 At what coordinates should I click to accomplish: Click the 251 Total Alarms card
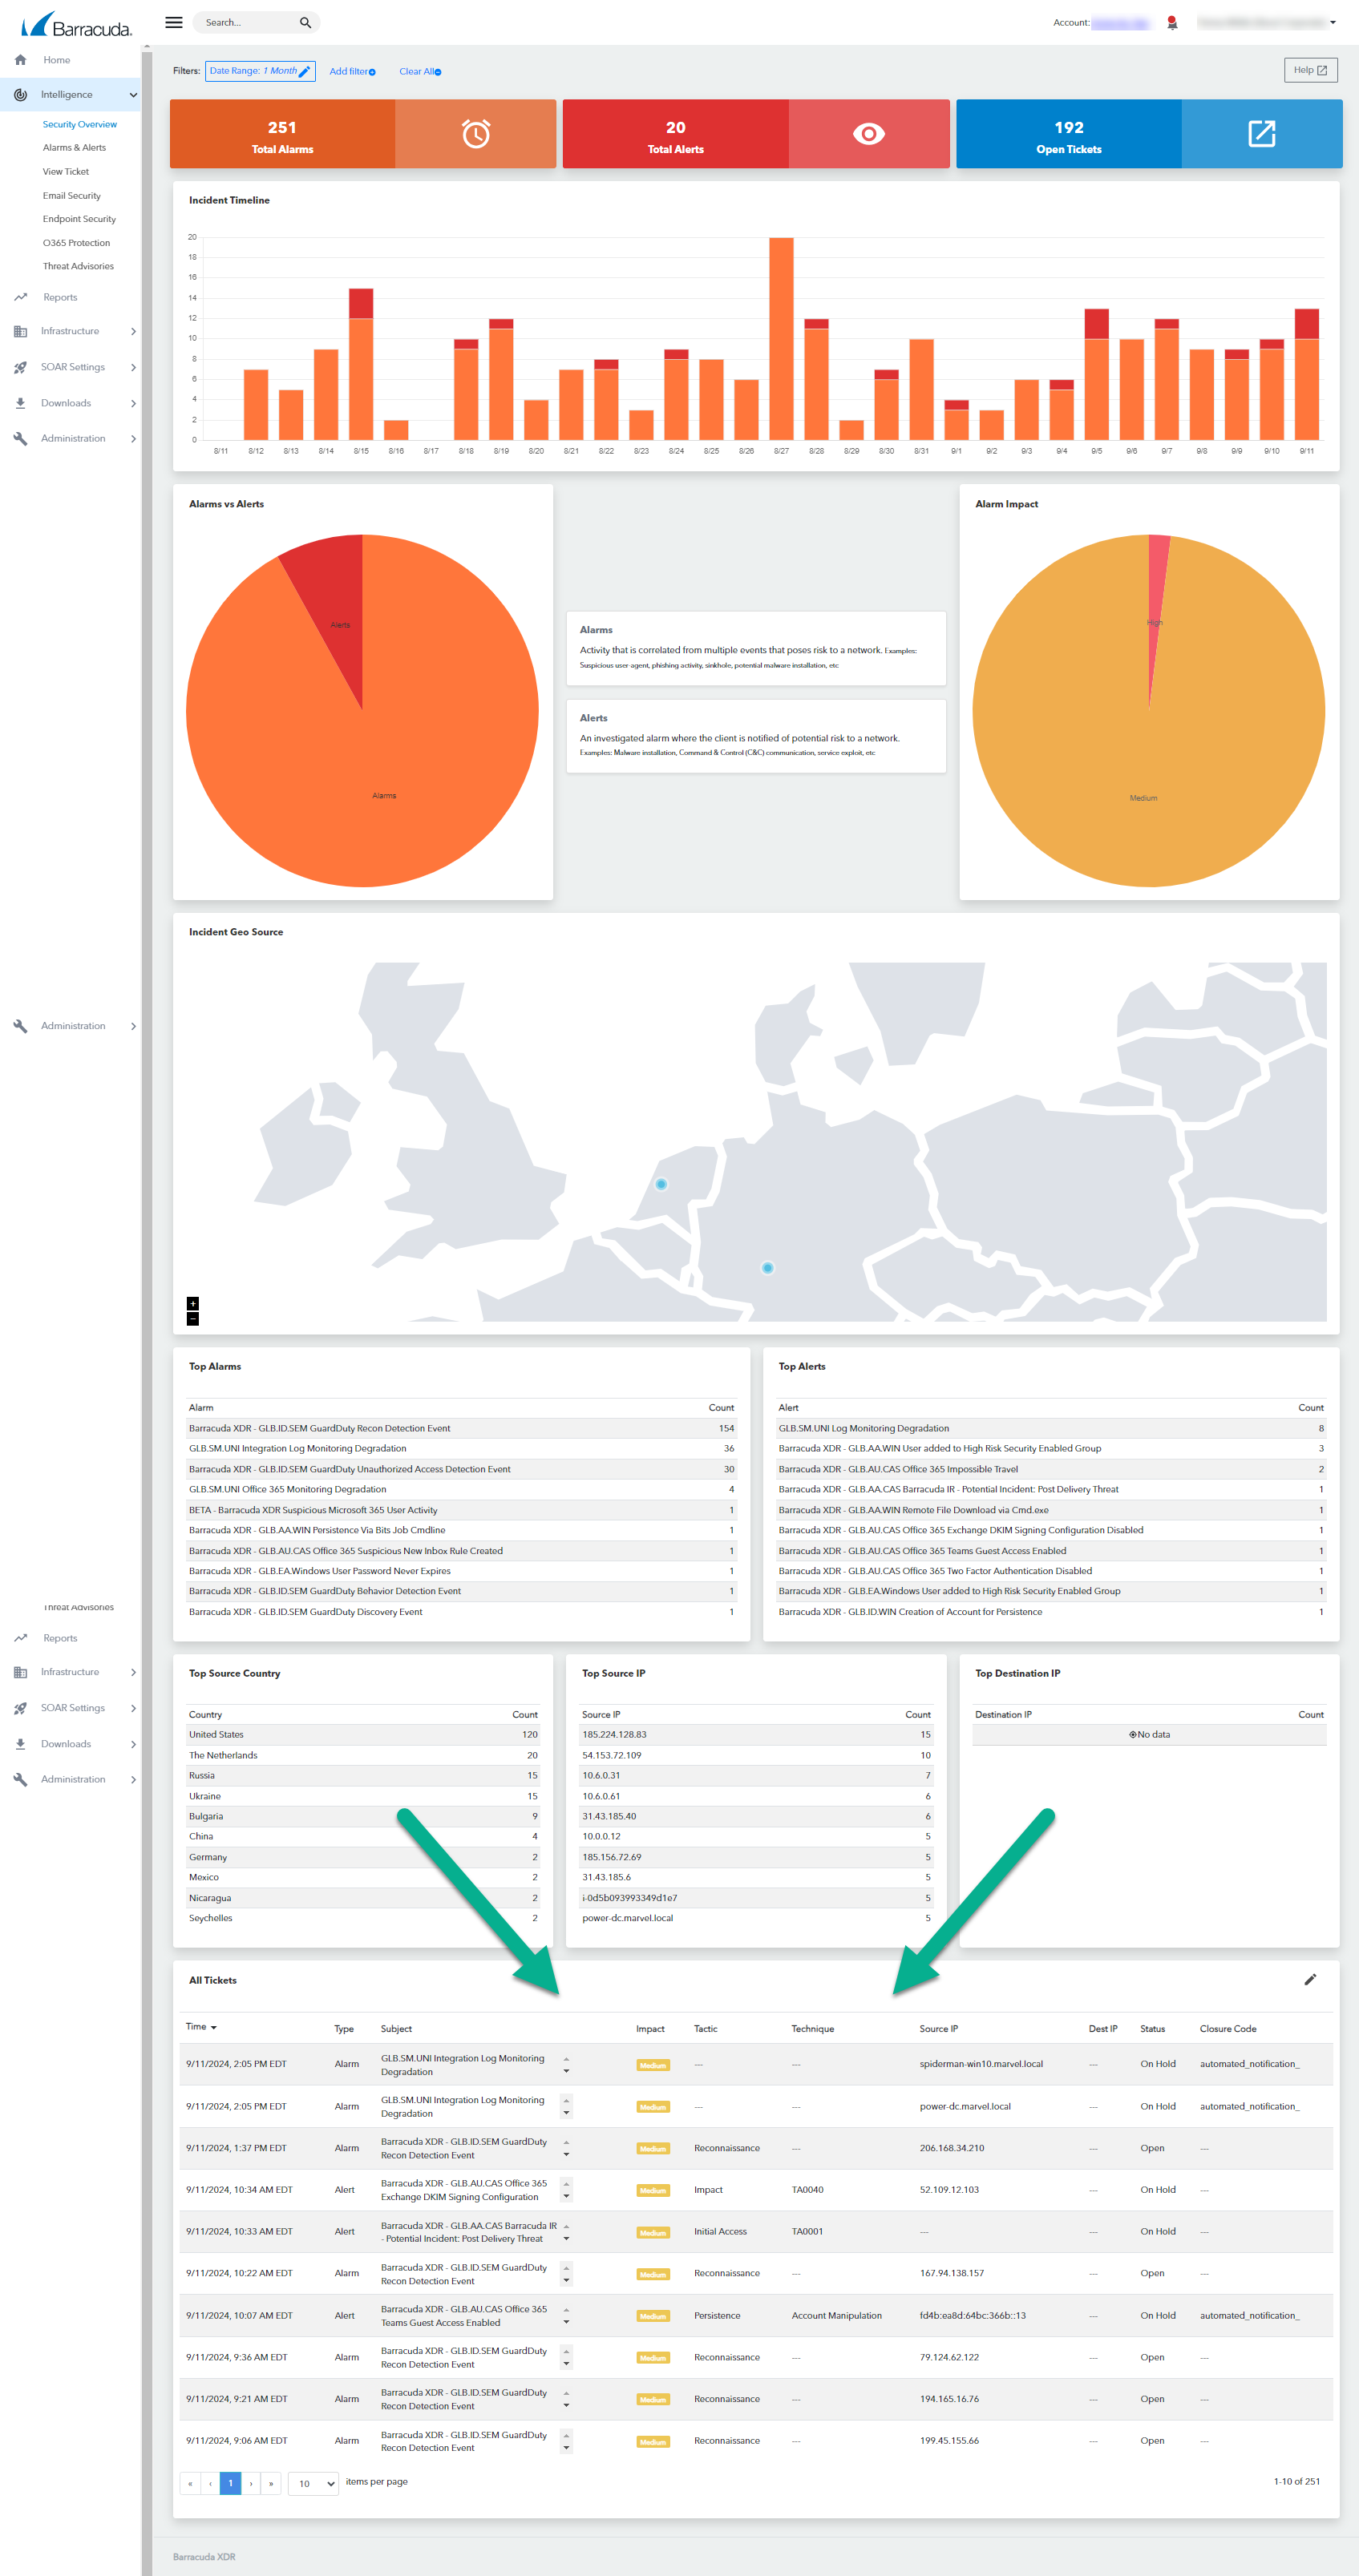click(x=282, y=134)
